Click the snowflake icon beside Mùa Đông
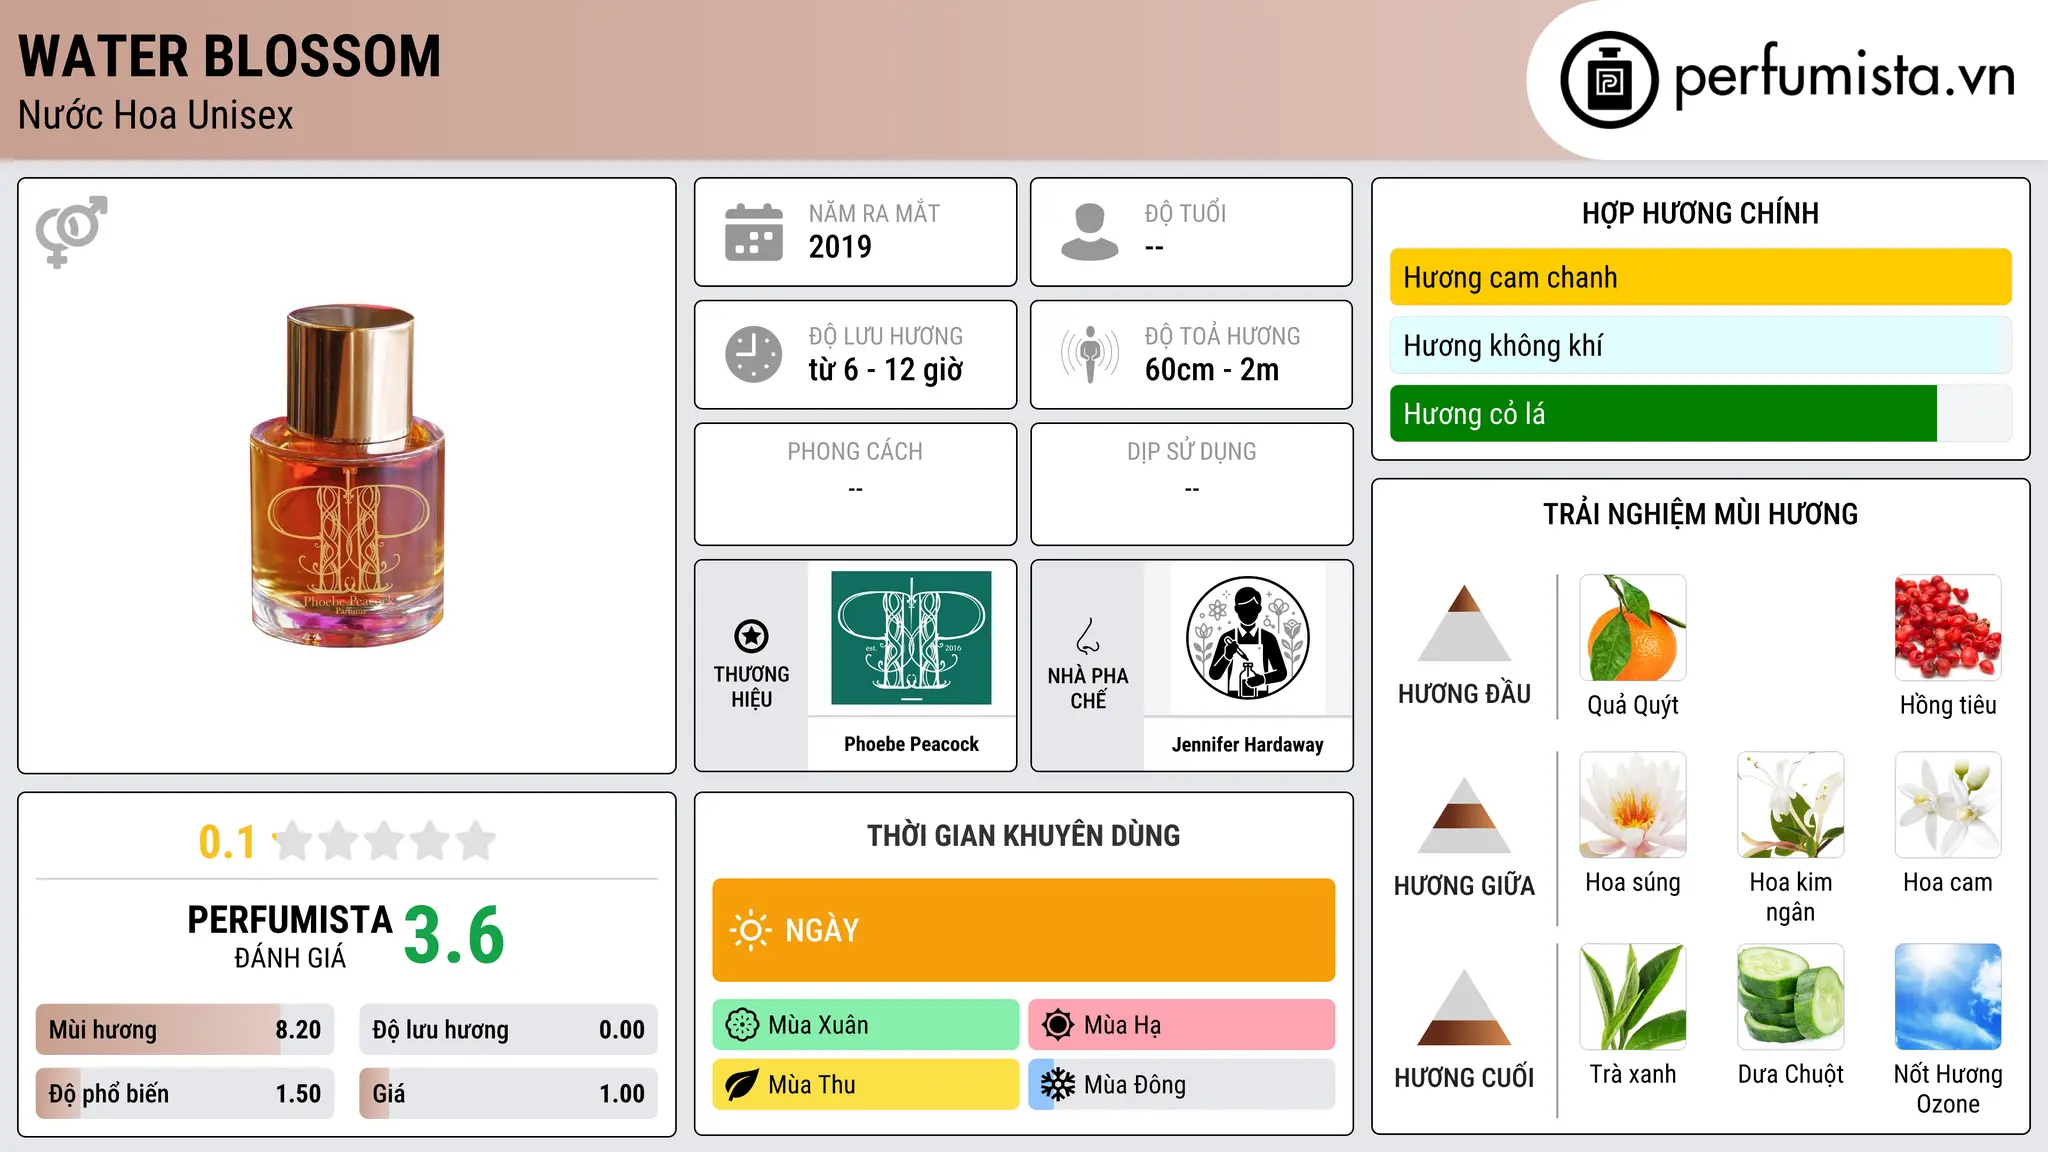The height and width of the screenshot is (1152, 2048). (1058, 1085)
